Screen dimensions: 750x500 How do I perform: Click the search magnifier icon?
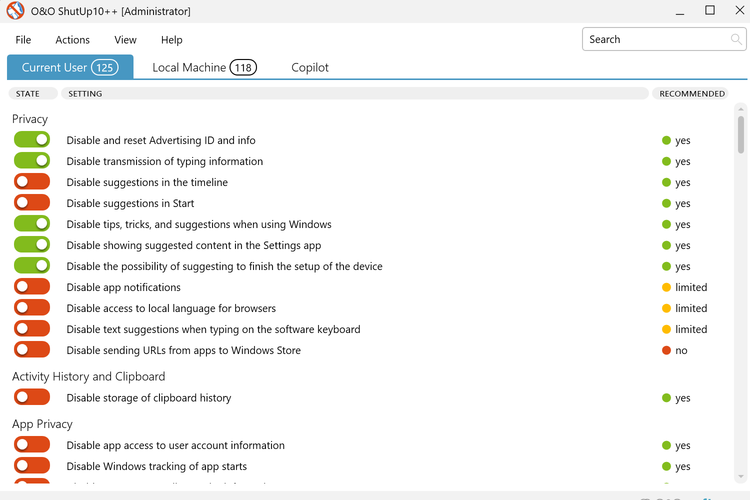pyautogui.click(x=736, y=40)
